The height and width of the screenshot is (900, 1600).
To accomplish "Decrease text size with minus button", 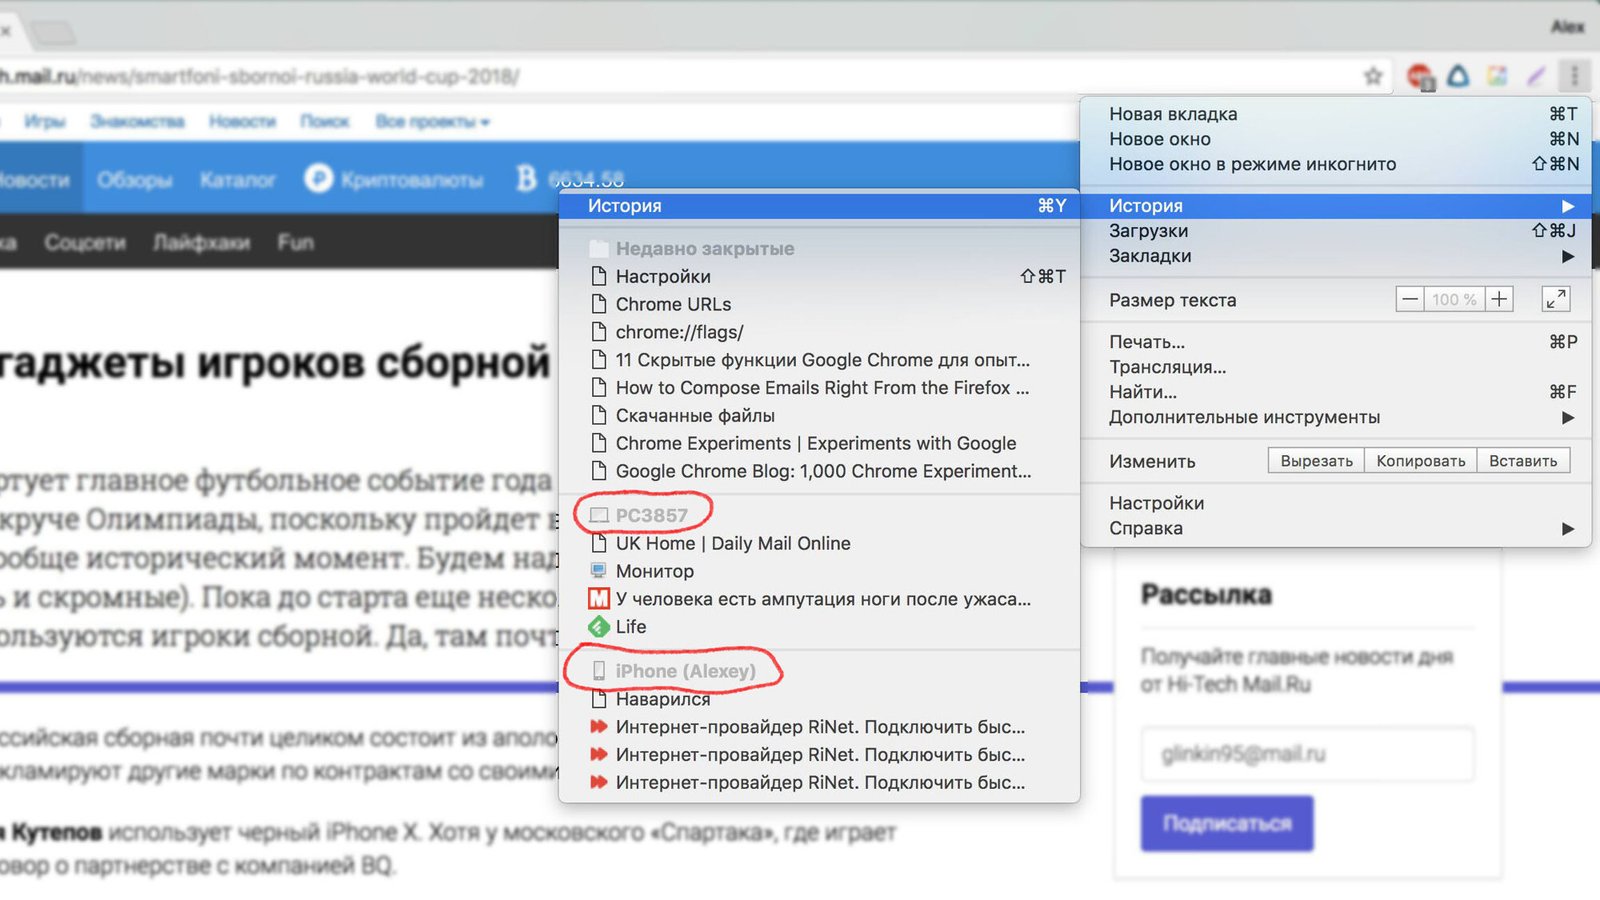I will click(1410, 299).
